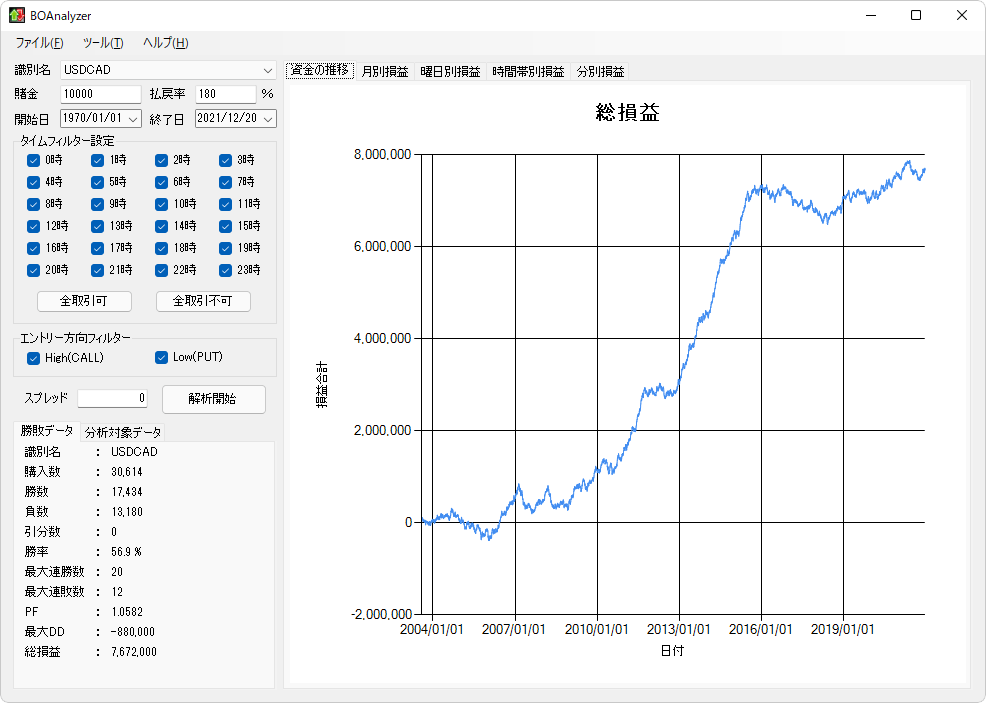
Task: Minimize the BOAnalyzer window
Action: click(871, 15)
